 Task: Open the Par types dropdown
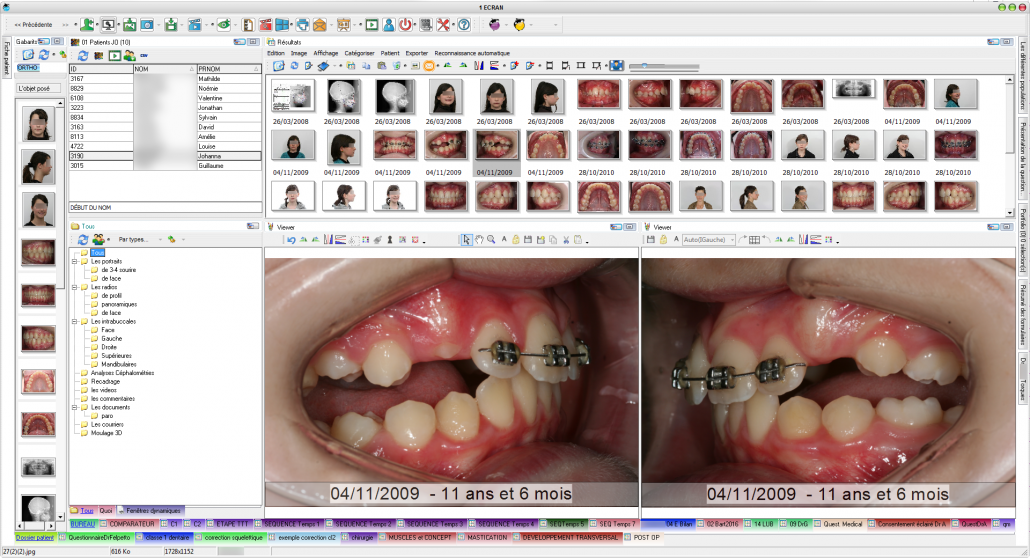point(135,240)
